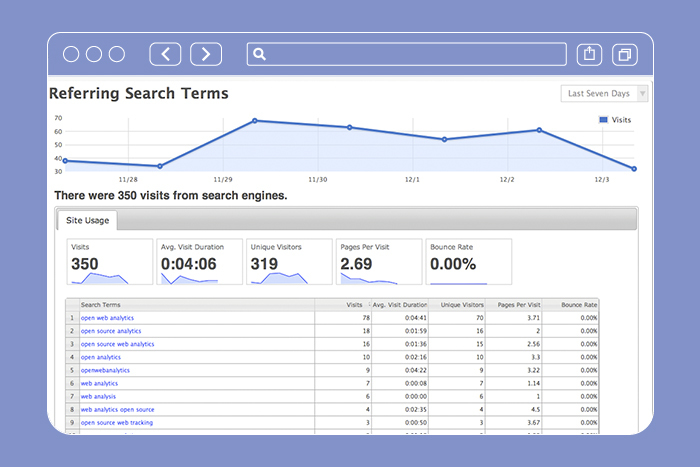Image resolution: width=700 pixels, height=467 pixels.
Task: Open the tab overview icon
Action: coord(625,54)
